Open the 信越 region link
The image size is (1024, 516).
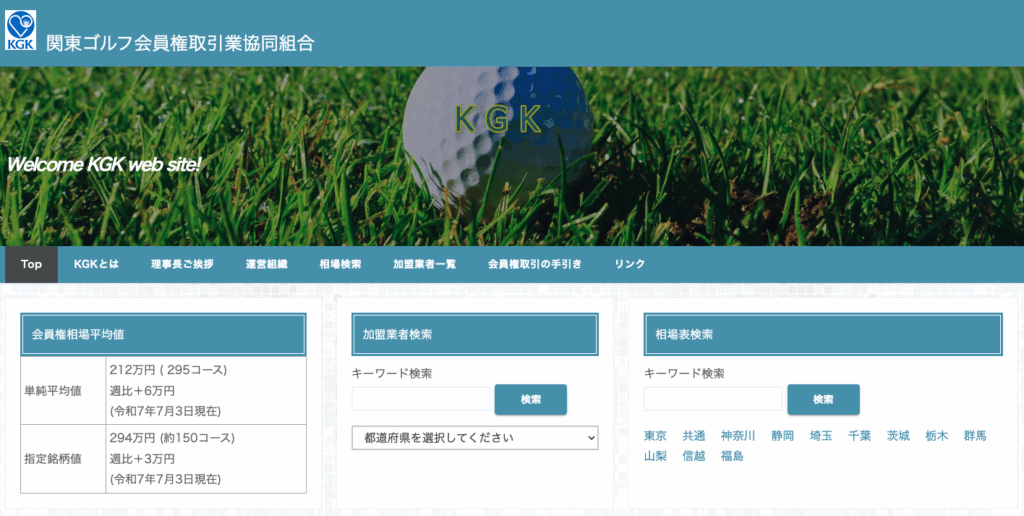tap(694, 456)
